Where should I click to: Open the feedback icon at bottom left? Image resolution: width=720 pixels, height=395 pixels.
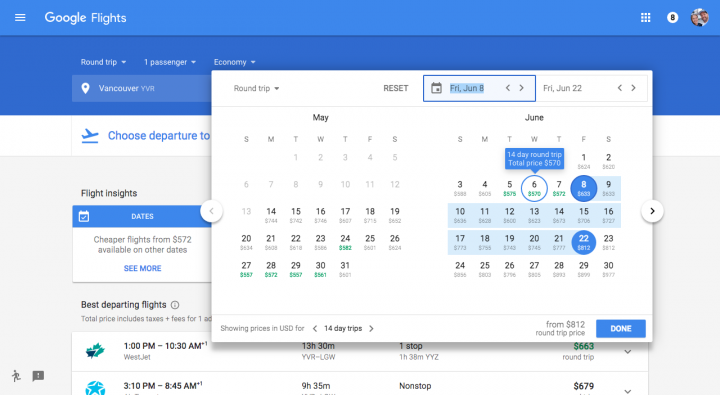click(38, 376)
